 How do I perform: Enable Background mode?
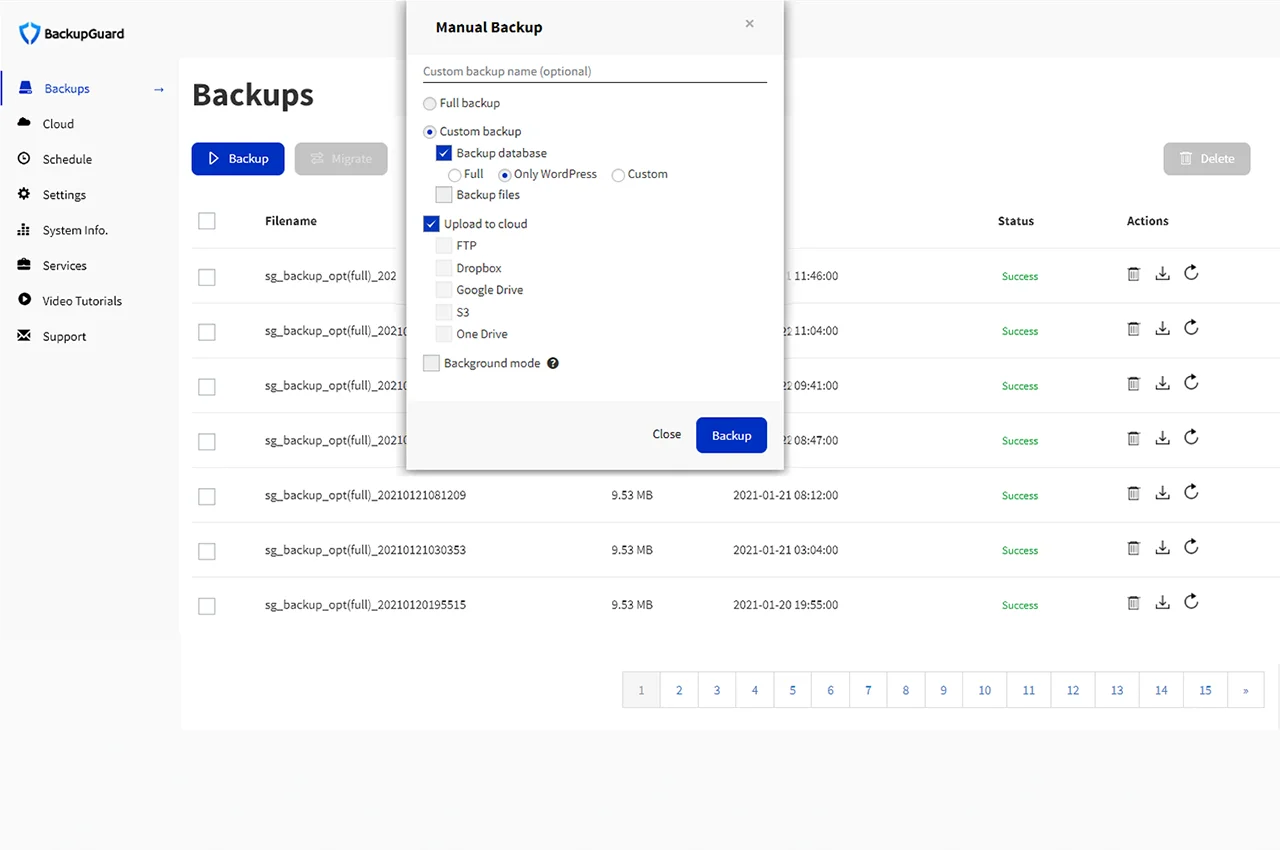[431, 362]
